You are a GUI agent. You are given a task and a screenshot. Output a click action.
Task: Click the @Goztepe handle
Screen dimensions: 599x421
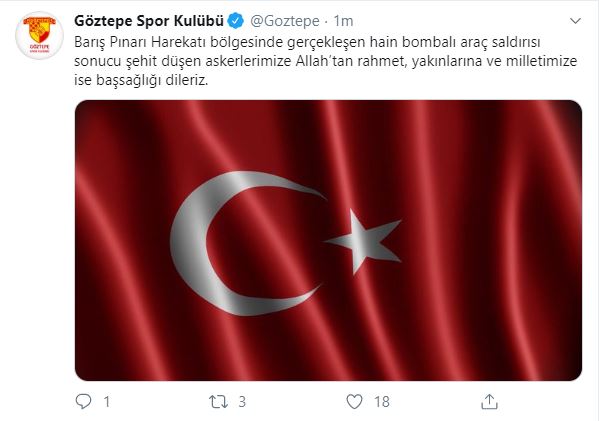[x=285, y=21]
